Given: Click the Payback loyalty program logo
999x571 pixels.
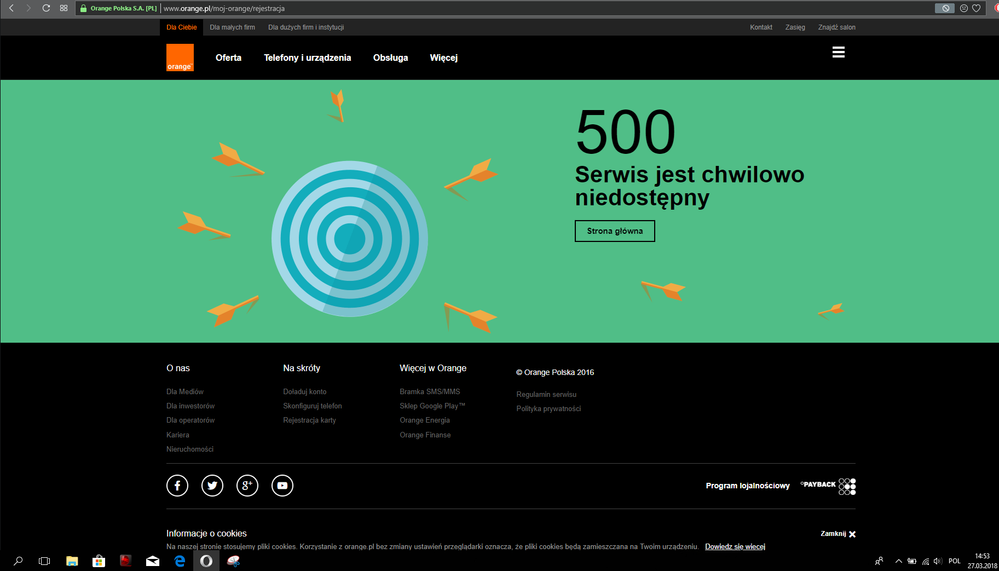Looking at the screenshot, I should coord(827,486).
